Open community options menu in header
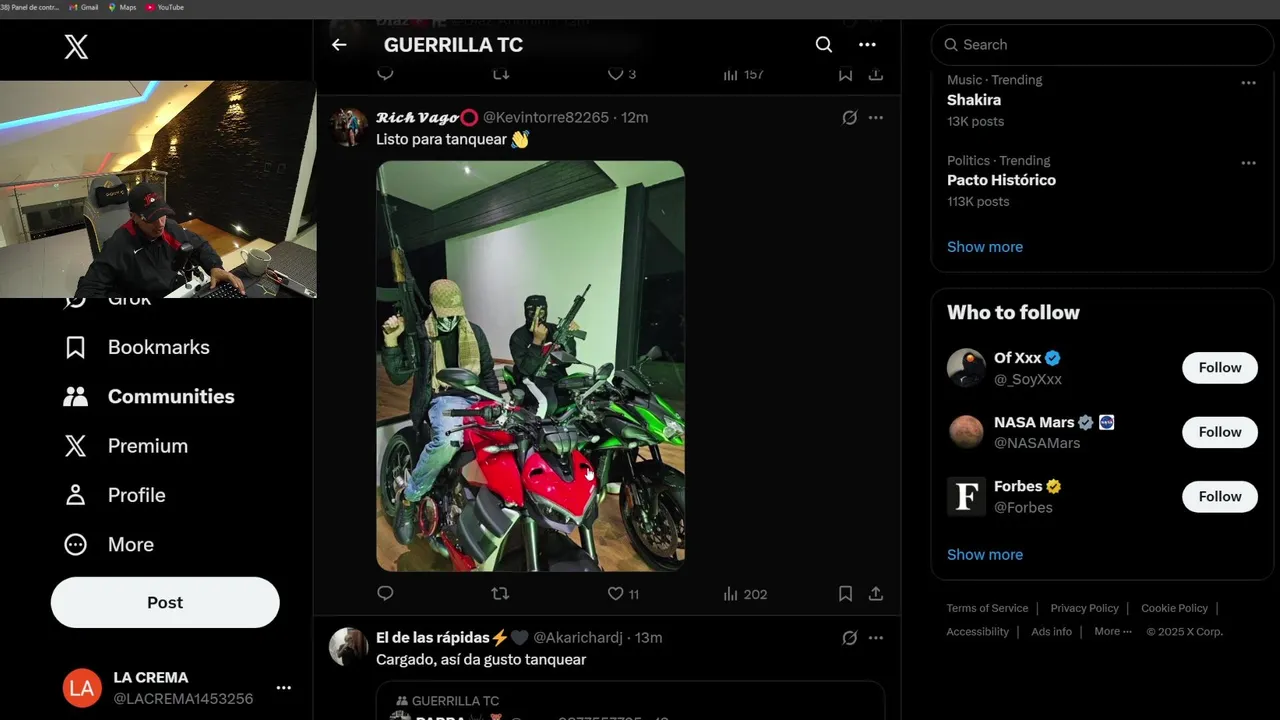1280x720 pixels. [867, 45]
